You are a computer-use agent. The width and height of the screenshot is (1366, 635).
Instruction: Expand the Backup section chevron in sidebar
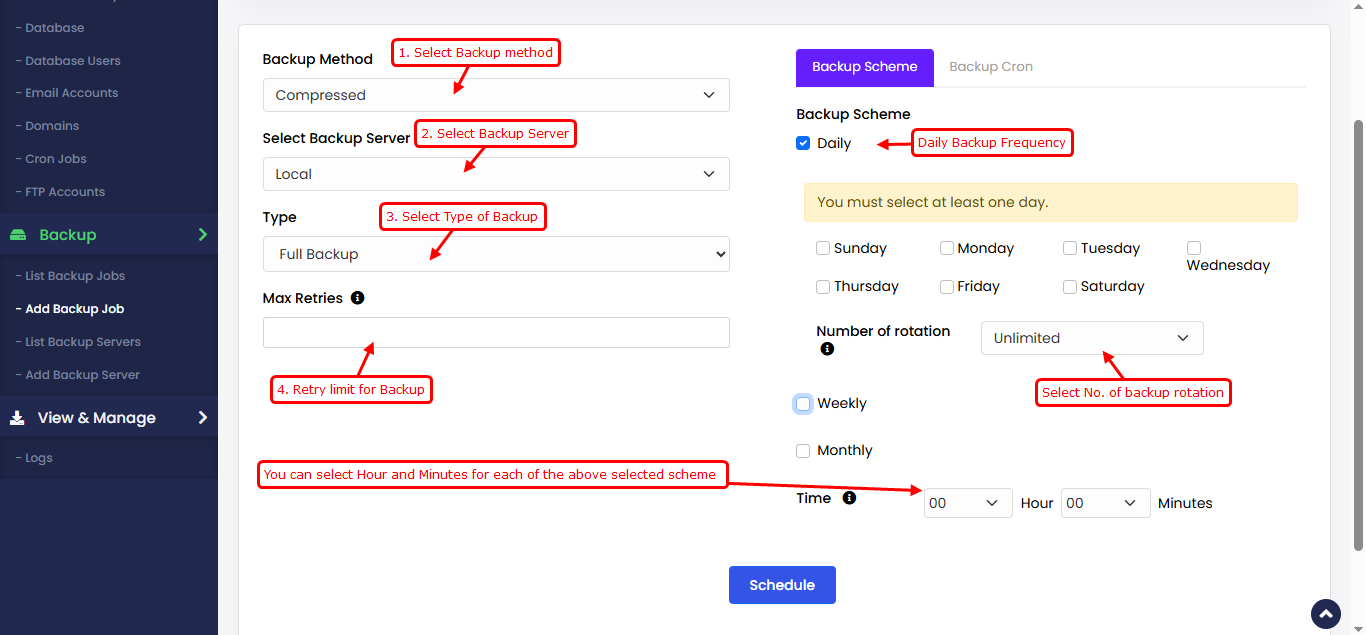click(x=203, y=235)
